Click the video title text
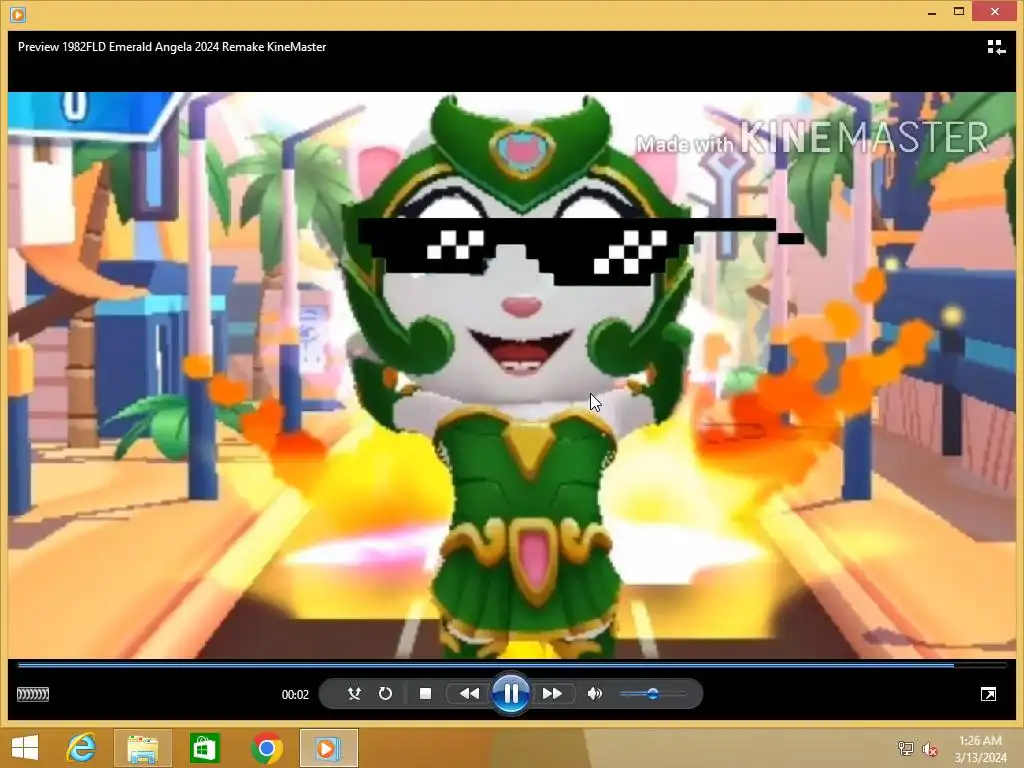The image size is (1024, 768). click(x=172, y=47)
